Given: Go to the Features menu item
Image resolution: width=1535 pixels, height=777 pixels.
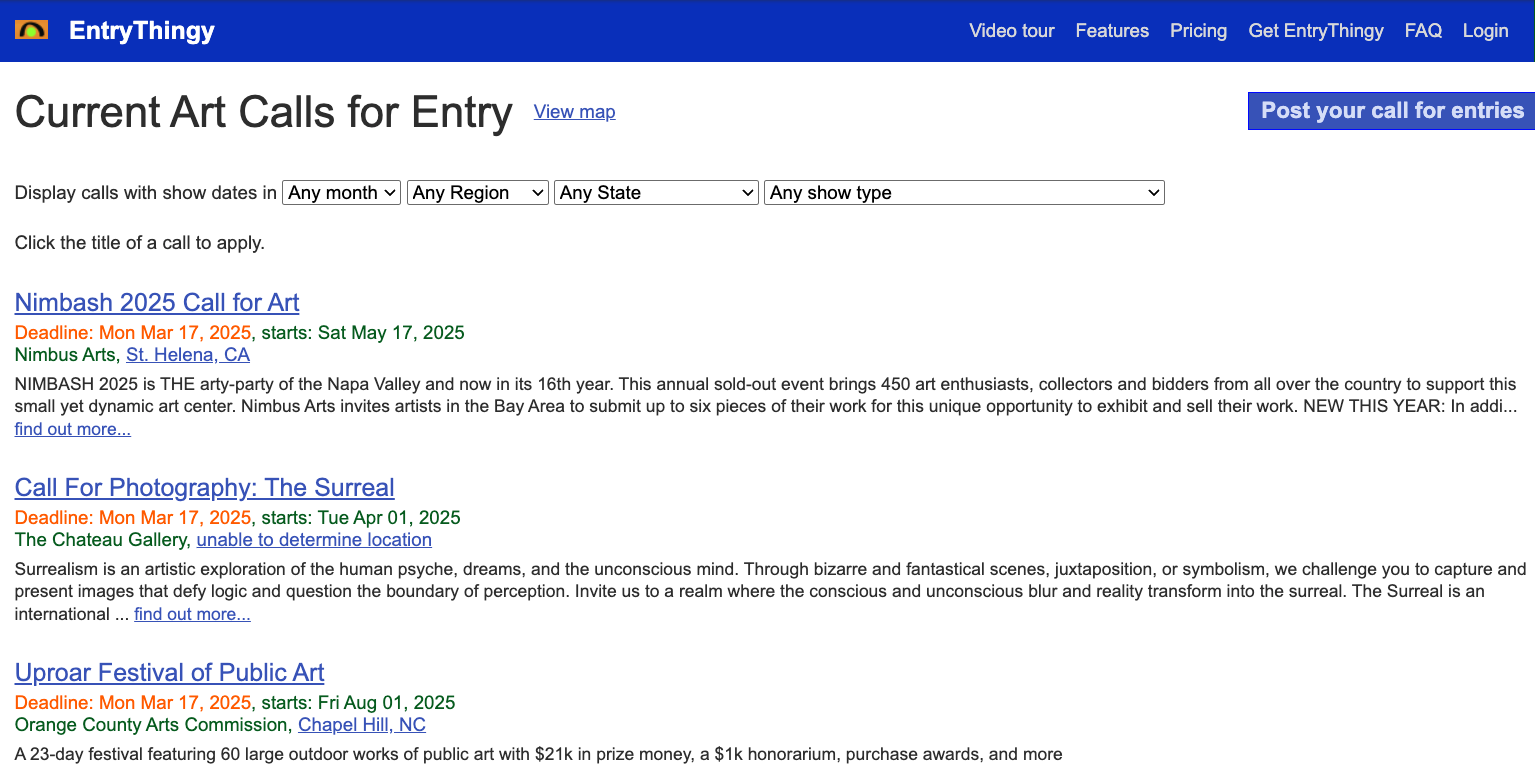Looking at the screenshot, I should 1112,31.
